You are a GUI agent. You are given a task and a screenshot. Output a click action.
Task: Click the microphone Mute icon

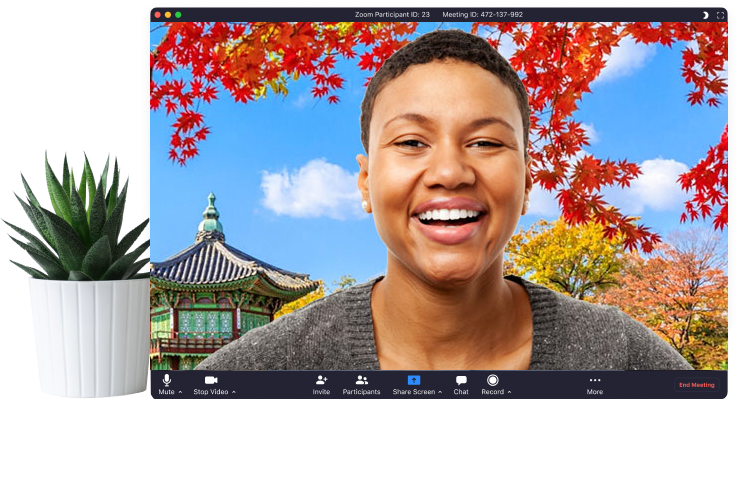[x=167, y=380]
